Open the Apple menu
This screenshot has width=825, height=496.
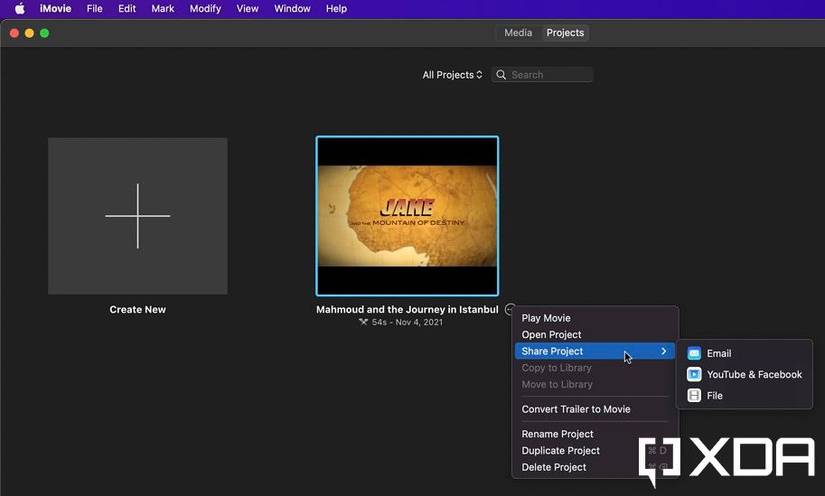19,9
